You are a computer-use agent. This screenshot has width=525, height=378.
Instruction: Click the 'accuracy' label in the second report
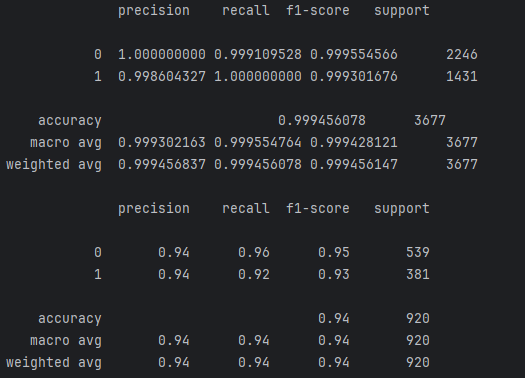[x=70, y=319]
